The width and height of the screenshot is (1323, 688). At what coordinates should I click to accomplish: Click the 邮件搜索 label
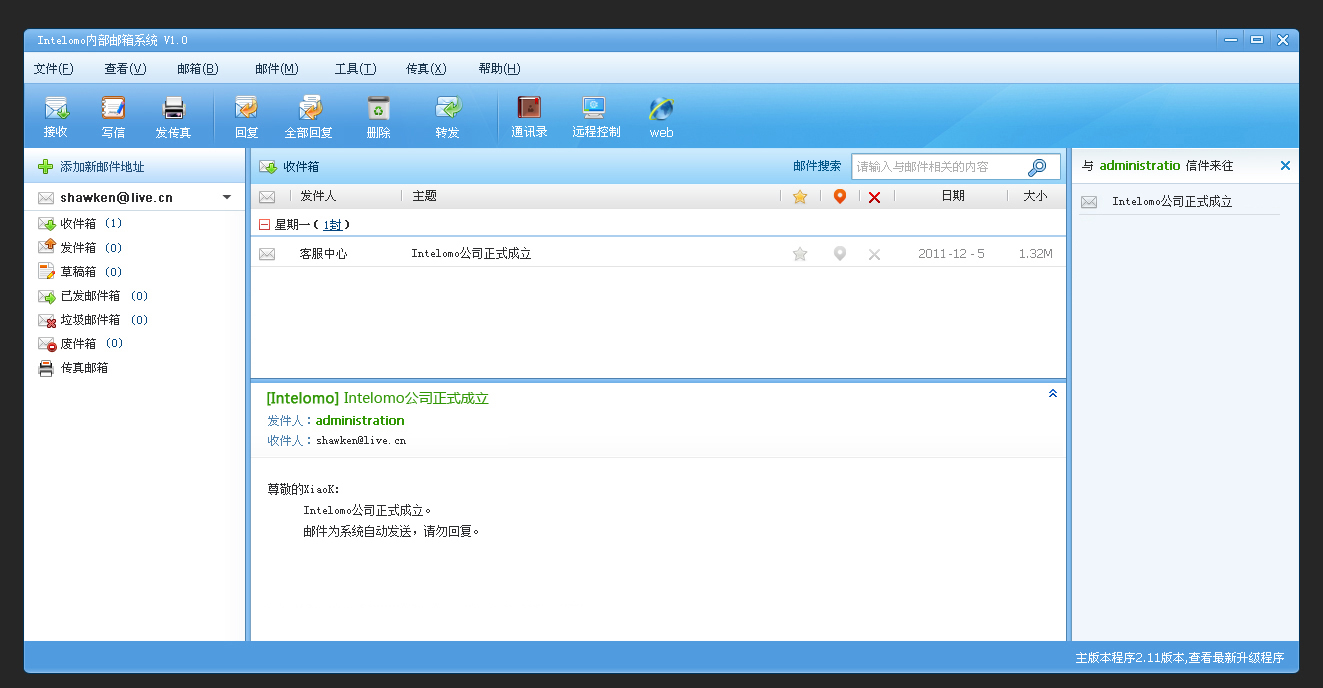pos(817,167)
